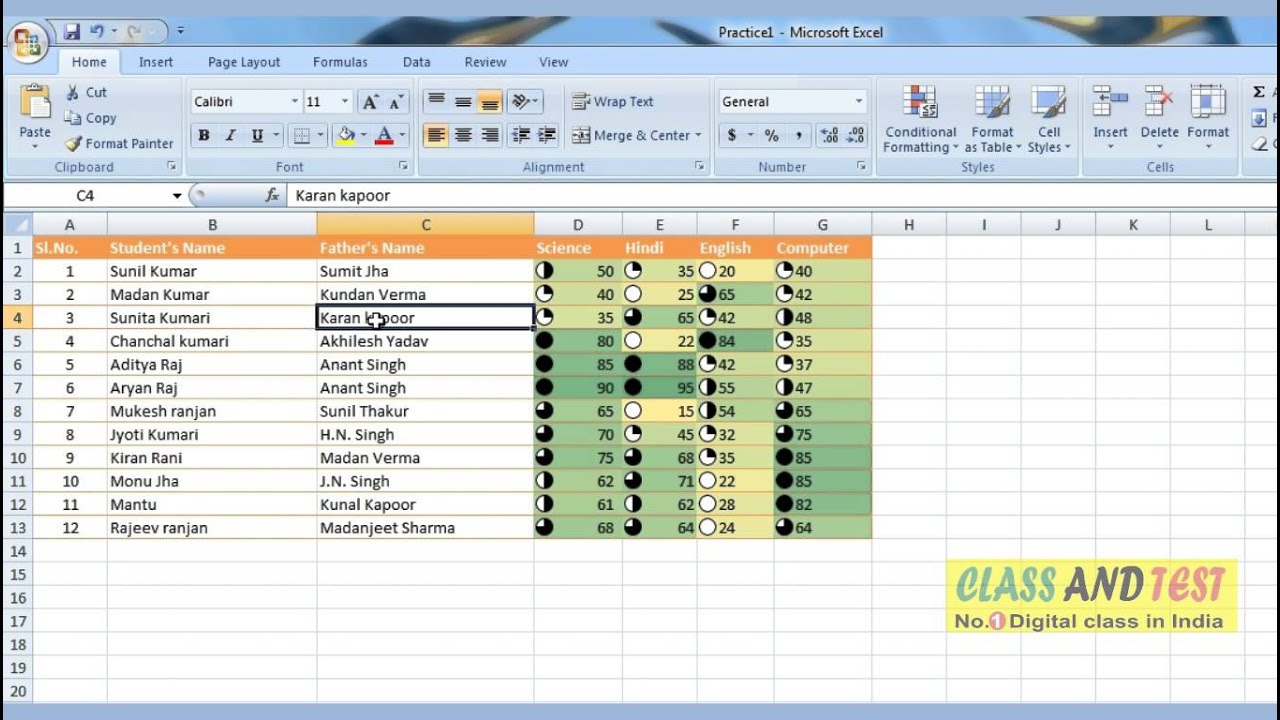Increase indent of cell content
The height and width of the screenshot is (720, 1280).
click(547, 135)
